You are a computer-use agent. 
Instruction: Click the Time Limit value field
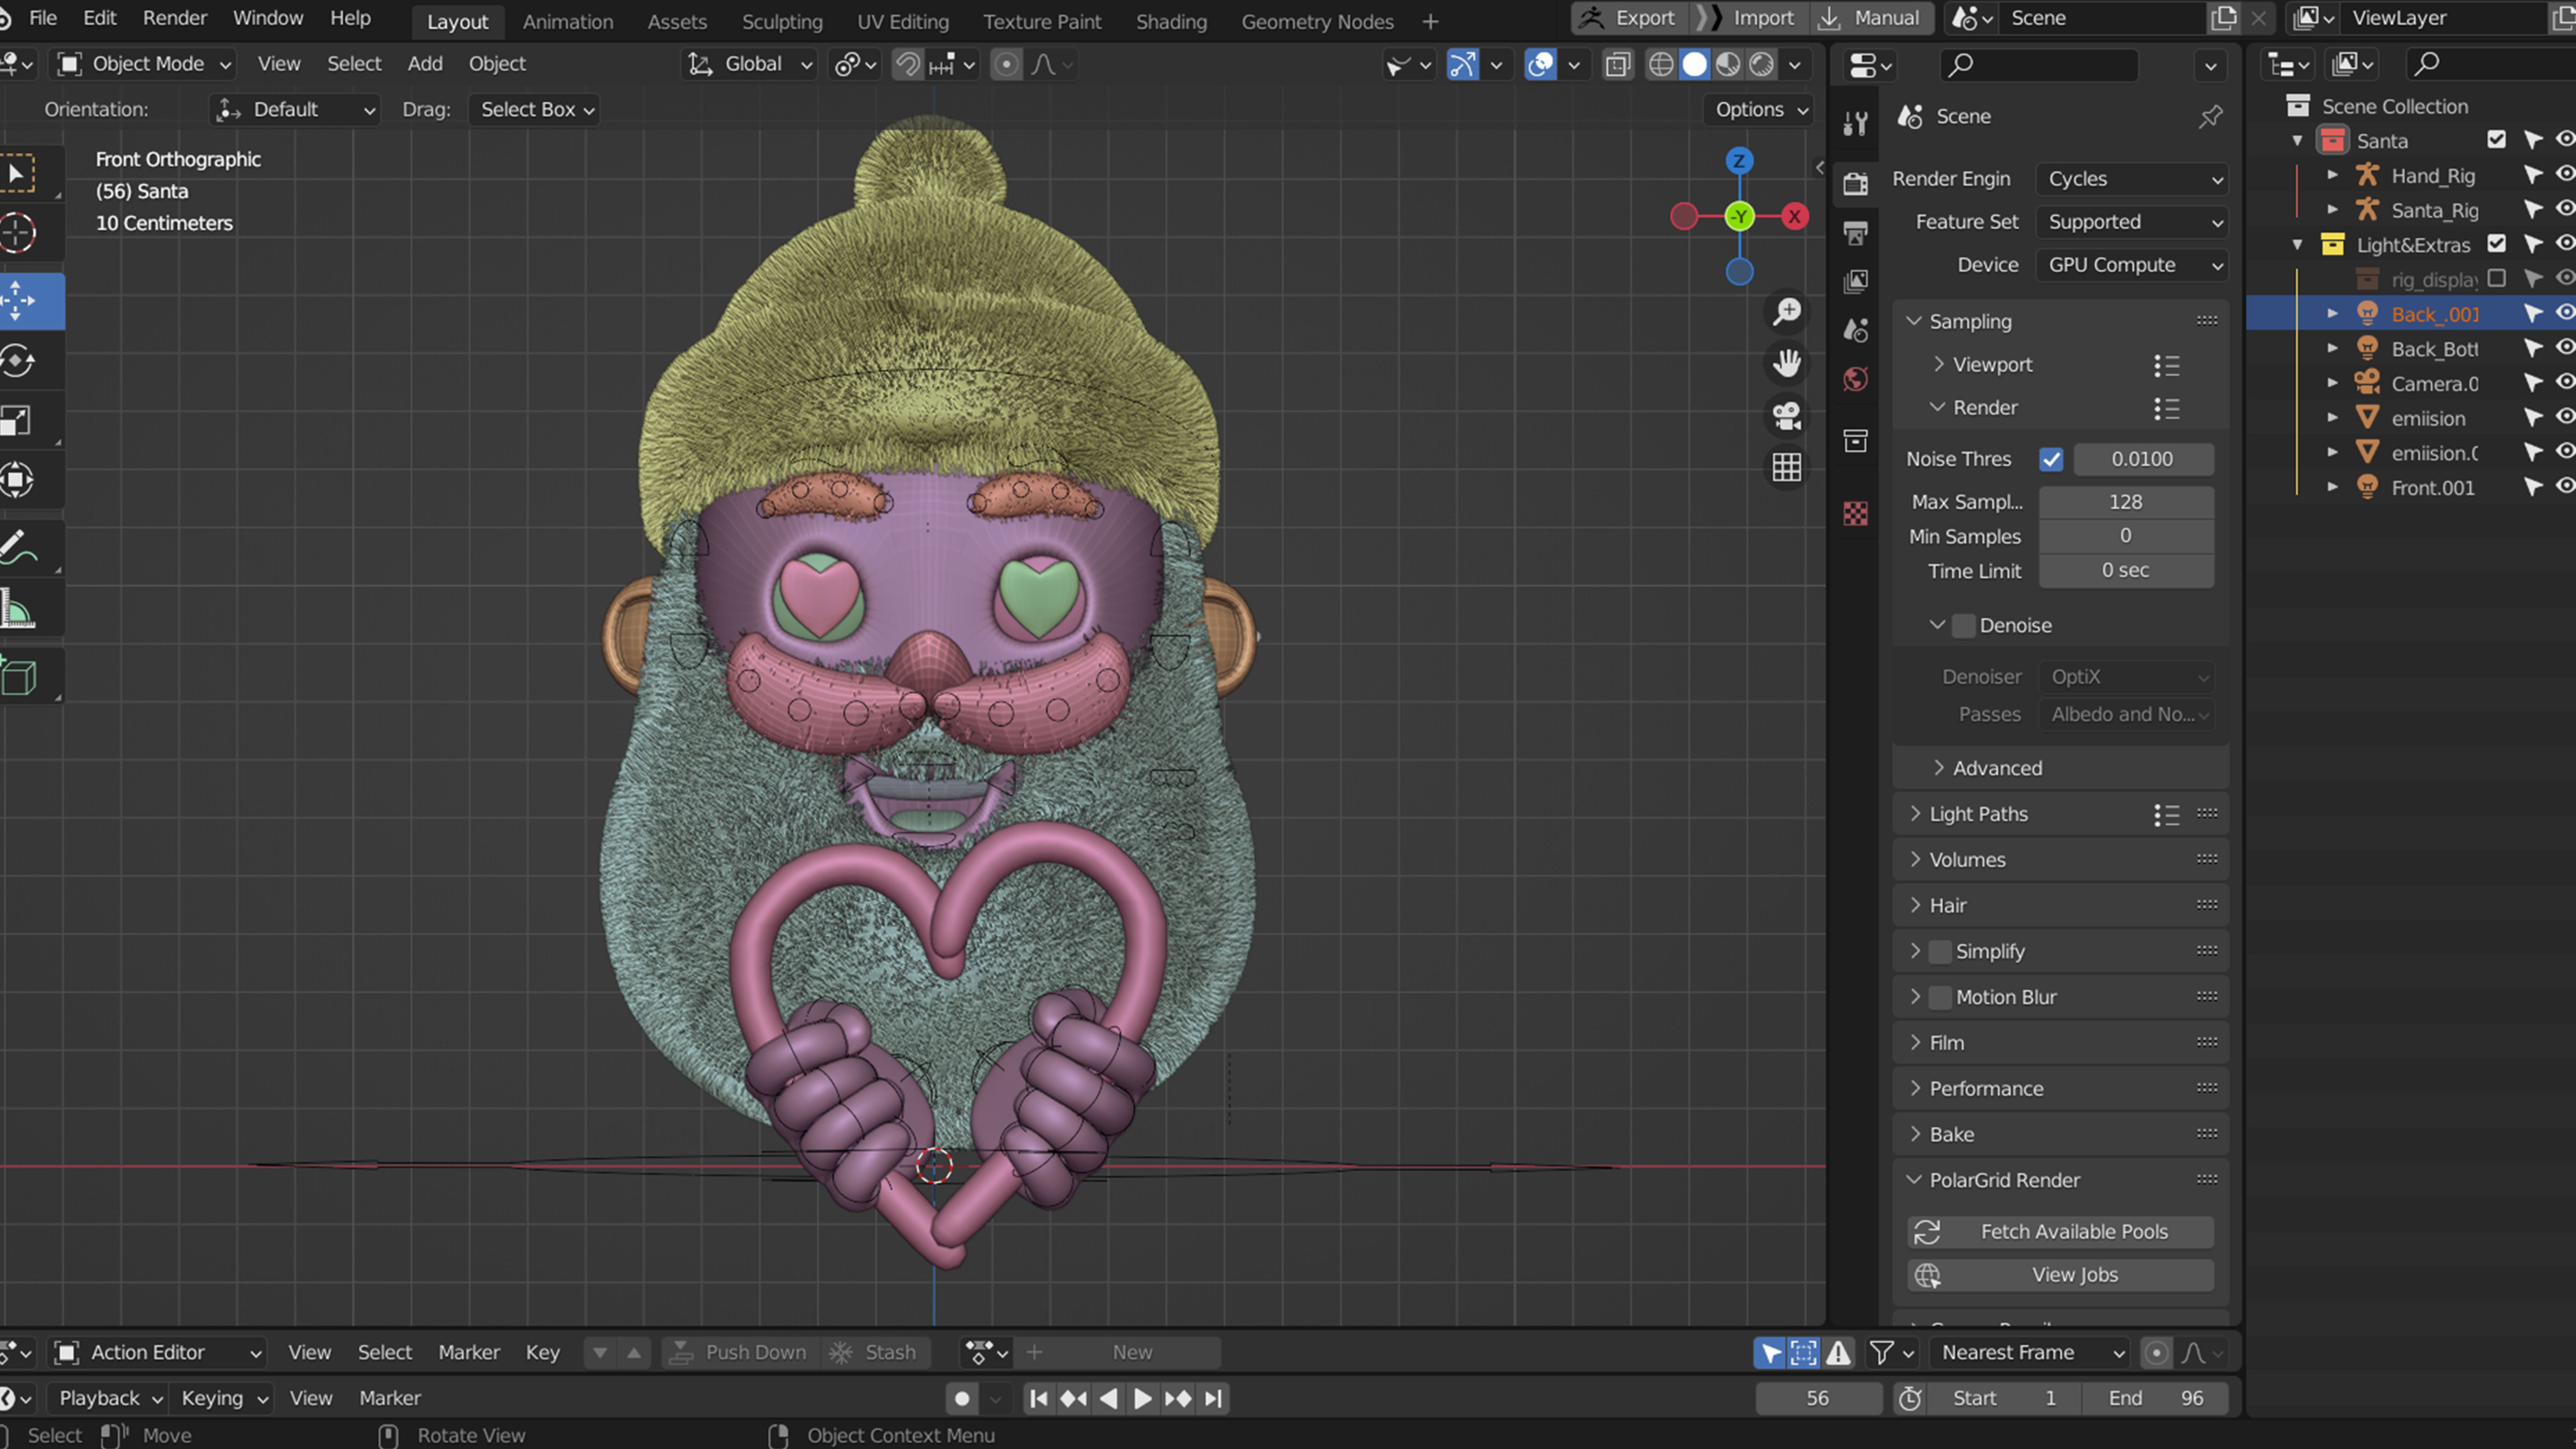pos(2126,571)
